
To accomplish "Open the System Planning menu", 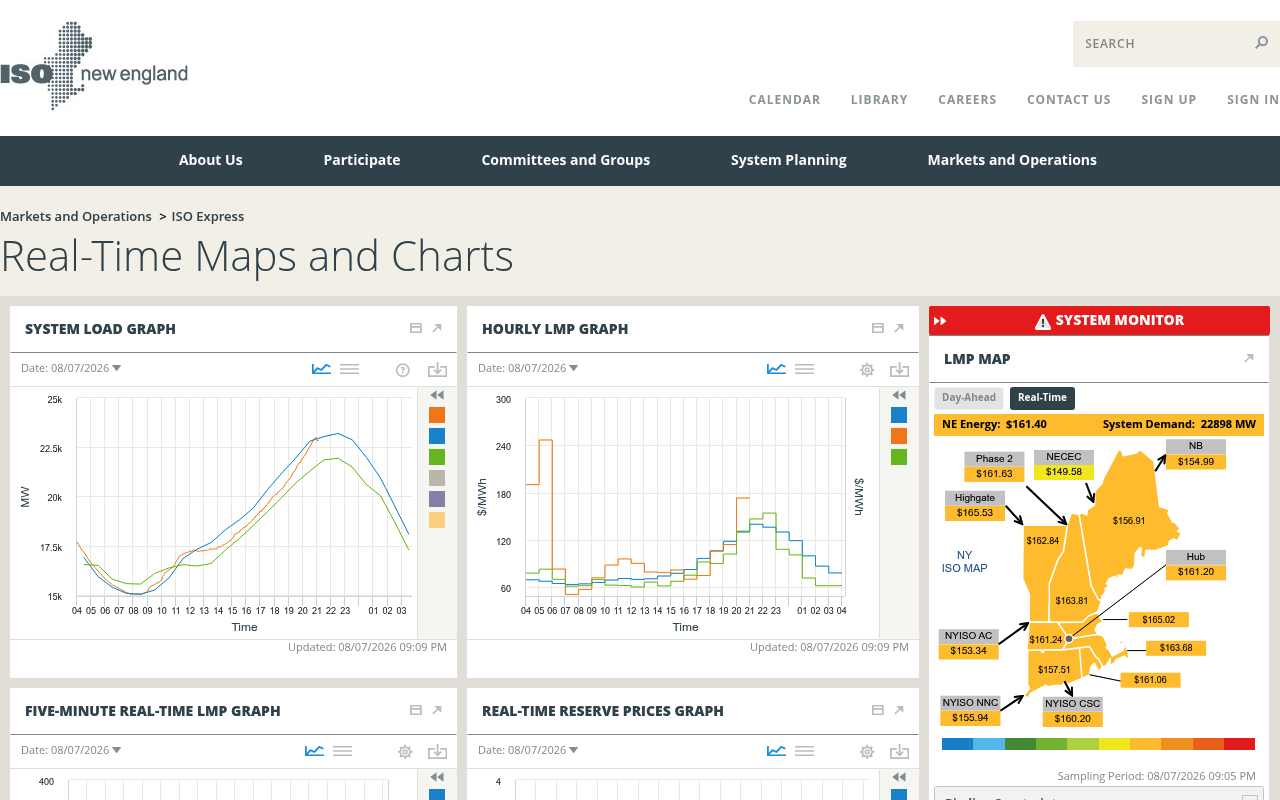I will coord(789,160).
